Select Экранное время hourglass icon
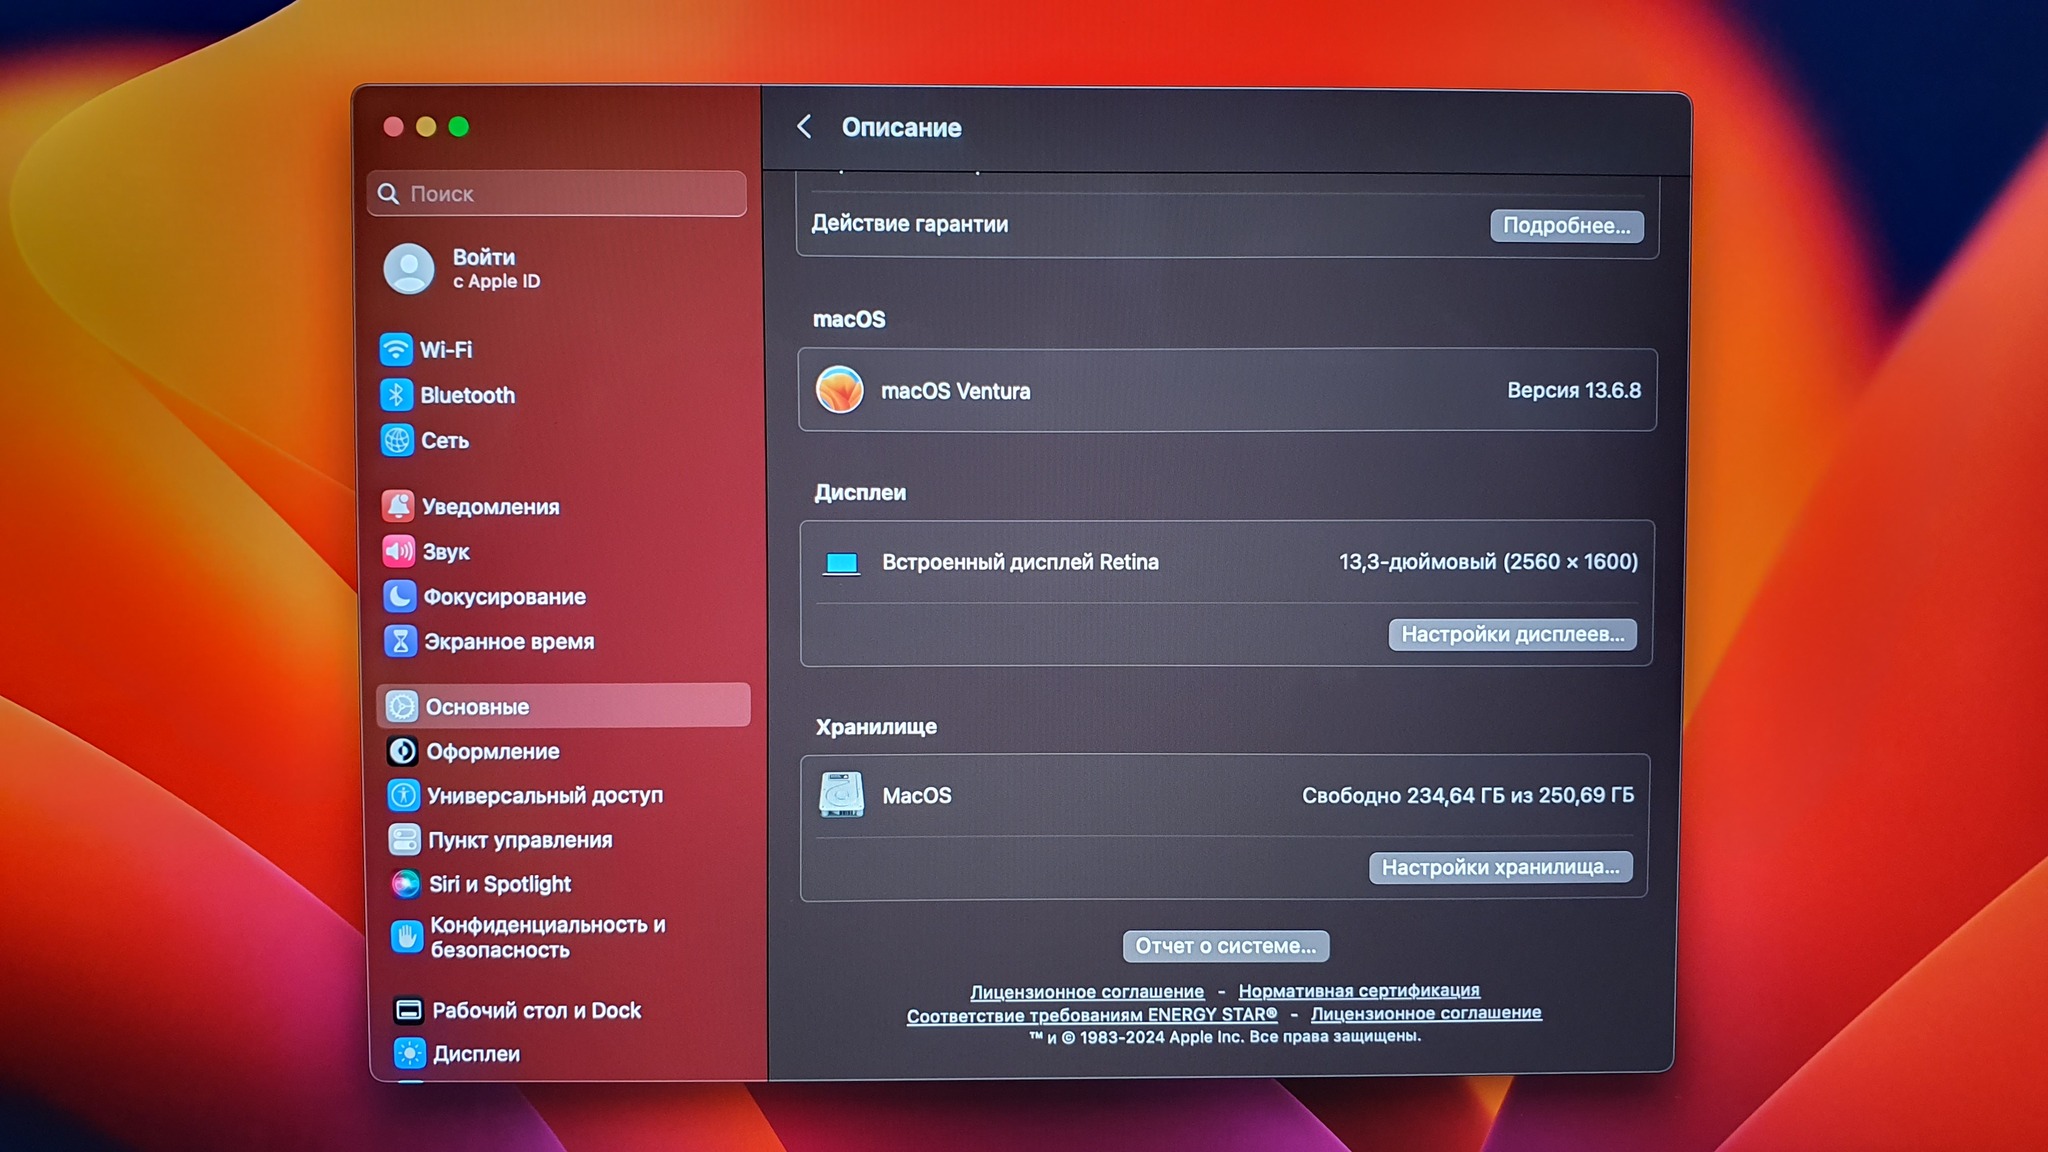This screenshot has width=2048, height=1152. coord(401,641)
